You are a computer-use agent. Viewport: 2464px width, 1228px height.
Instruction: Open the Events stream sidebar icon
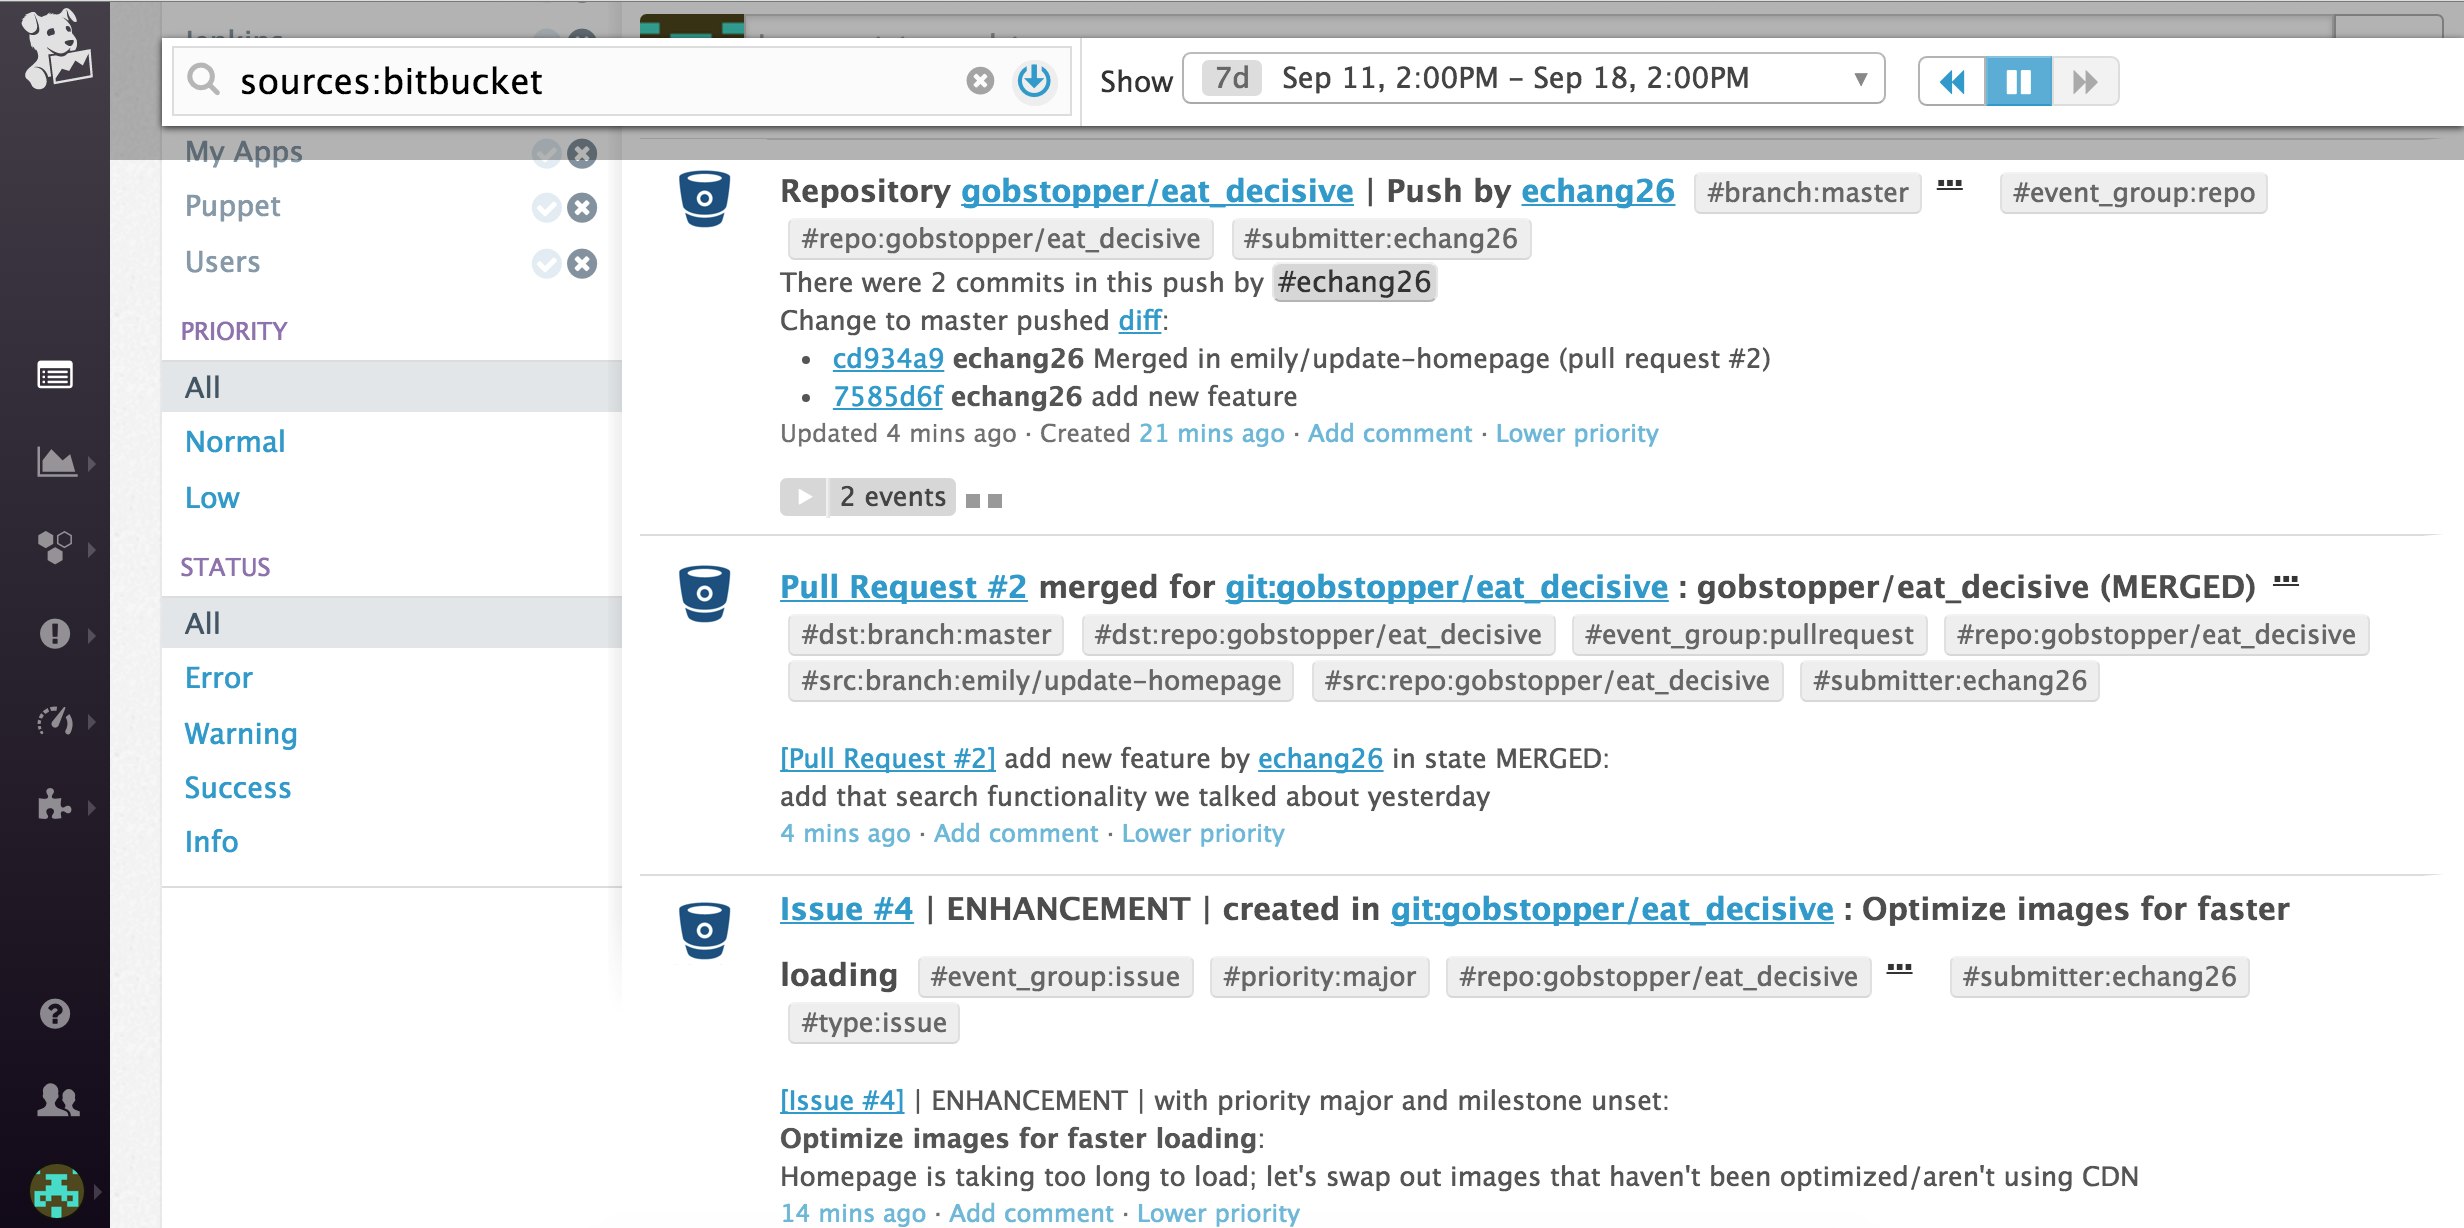click(x=55, y=376)
